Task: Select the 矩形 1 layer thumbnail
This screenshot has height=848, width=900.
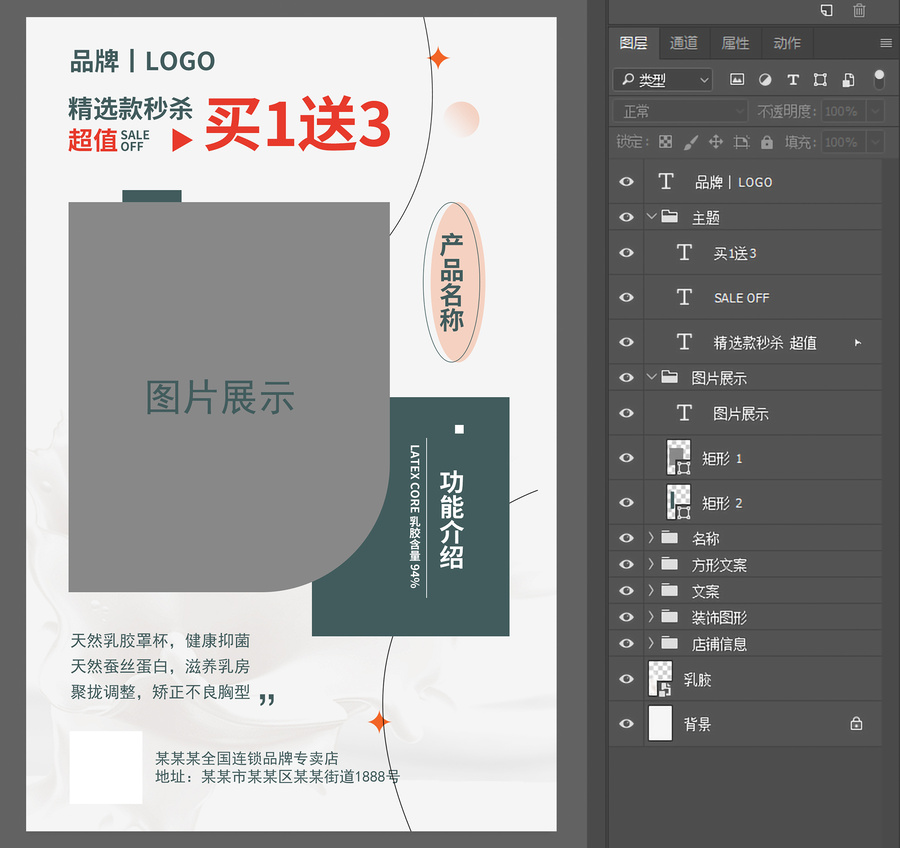Action: [678, 458]
